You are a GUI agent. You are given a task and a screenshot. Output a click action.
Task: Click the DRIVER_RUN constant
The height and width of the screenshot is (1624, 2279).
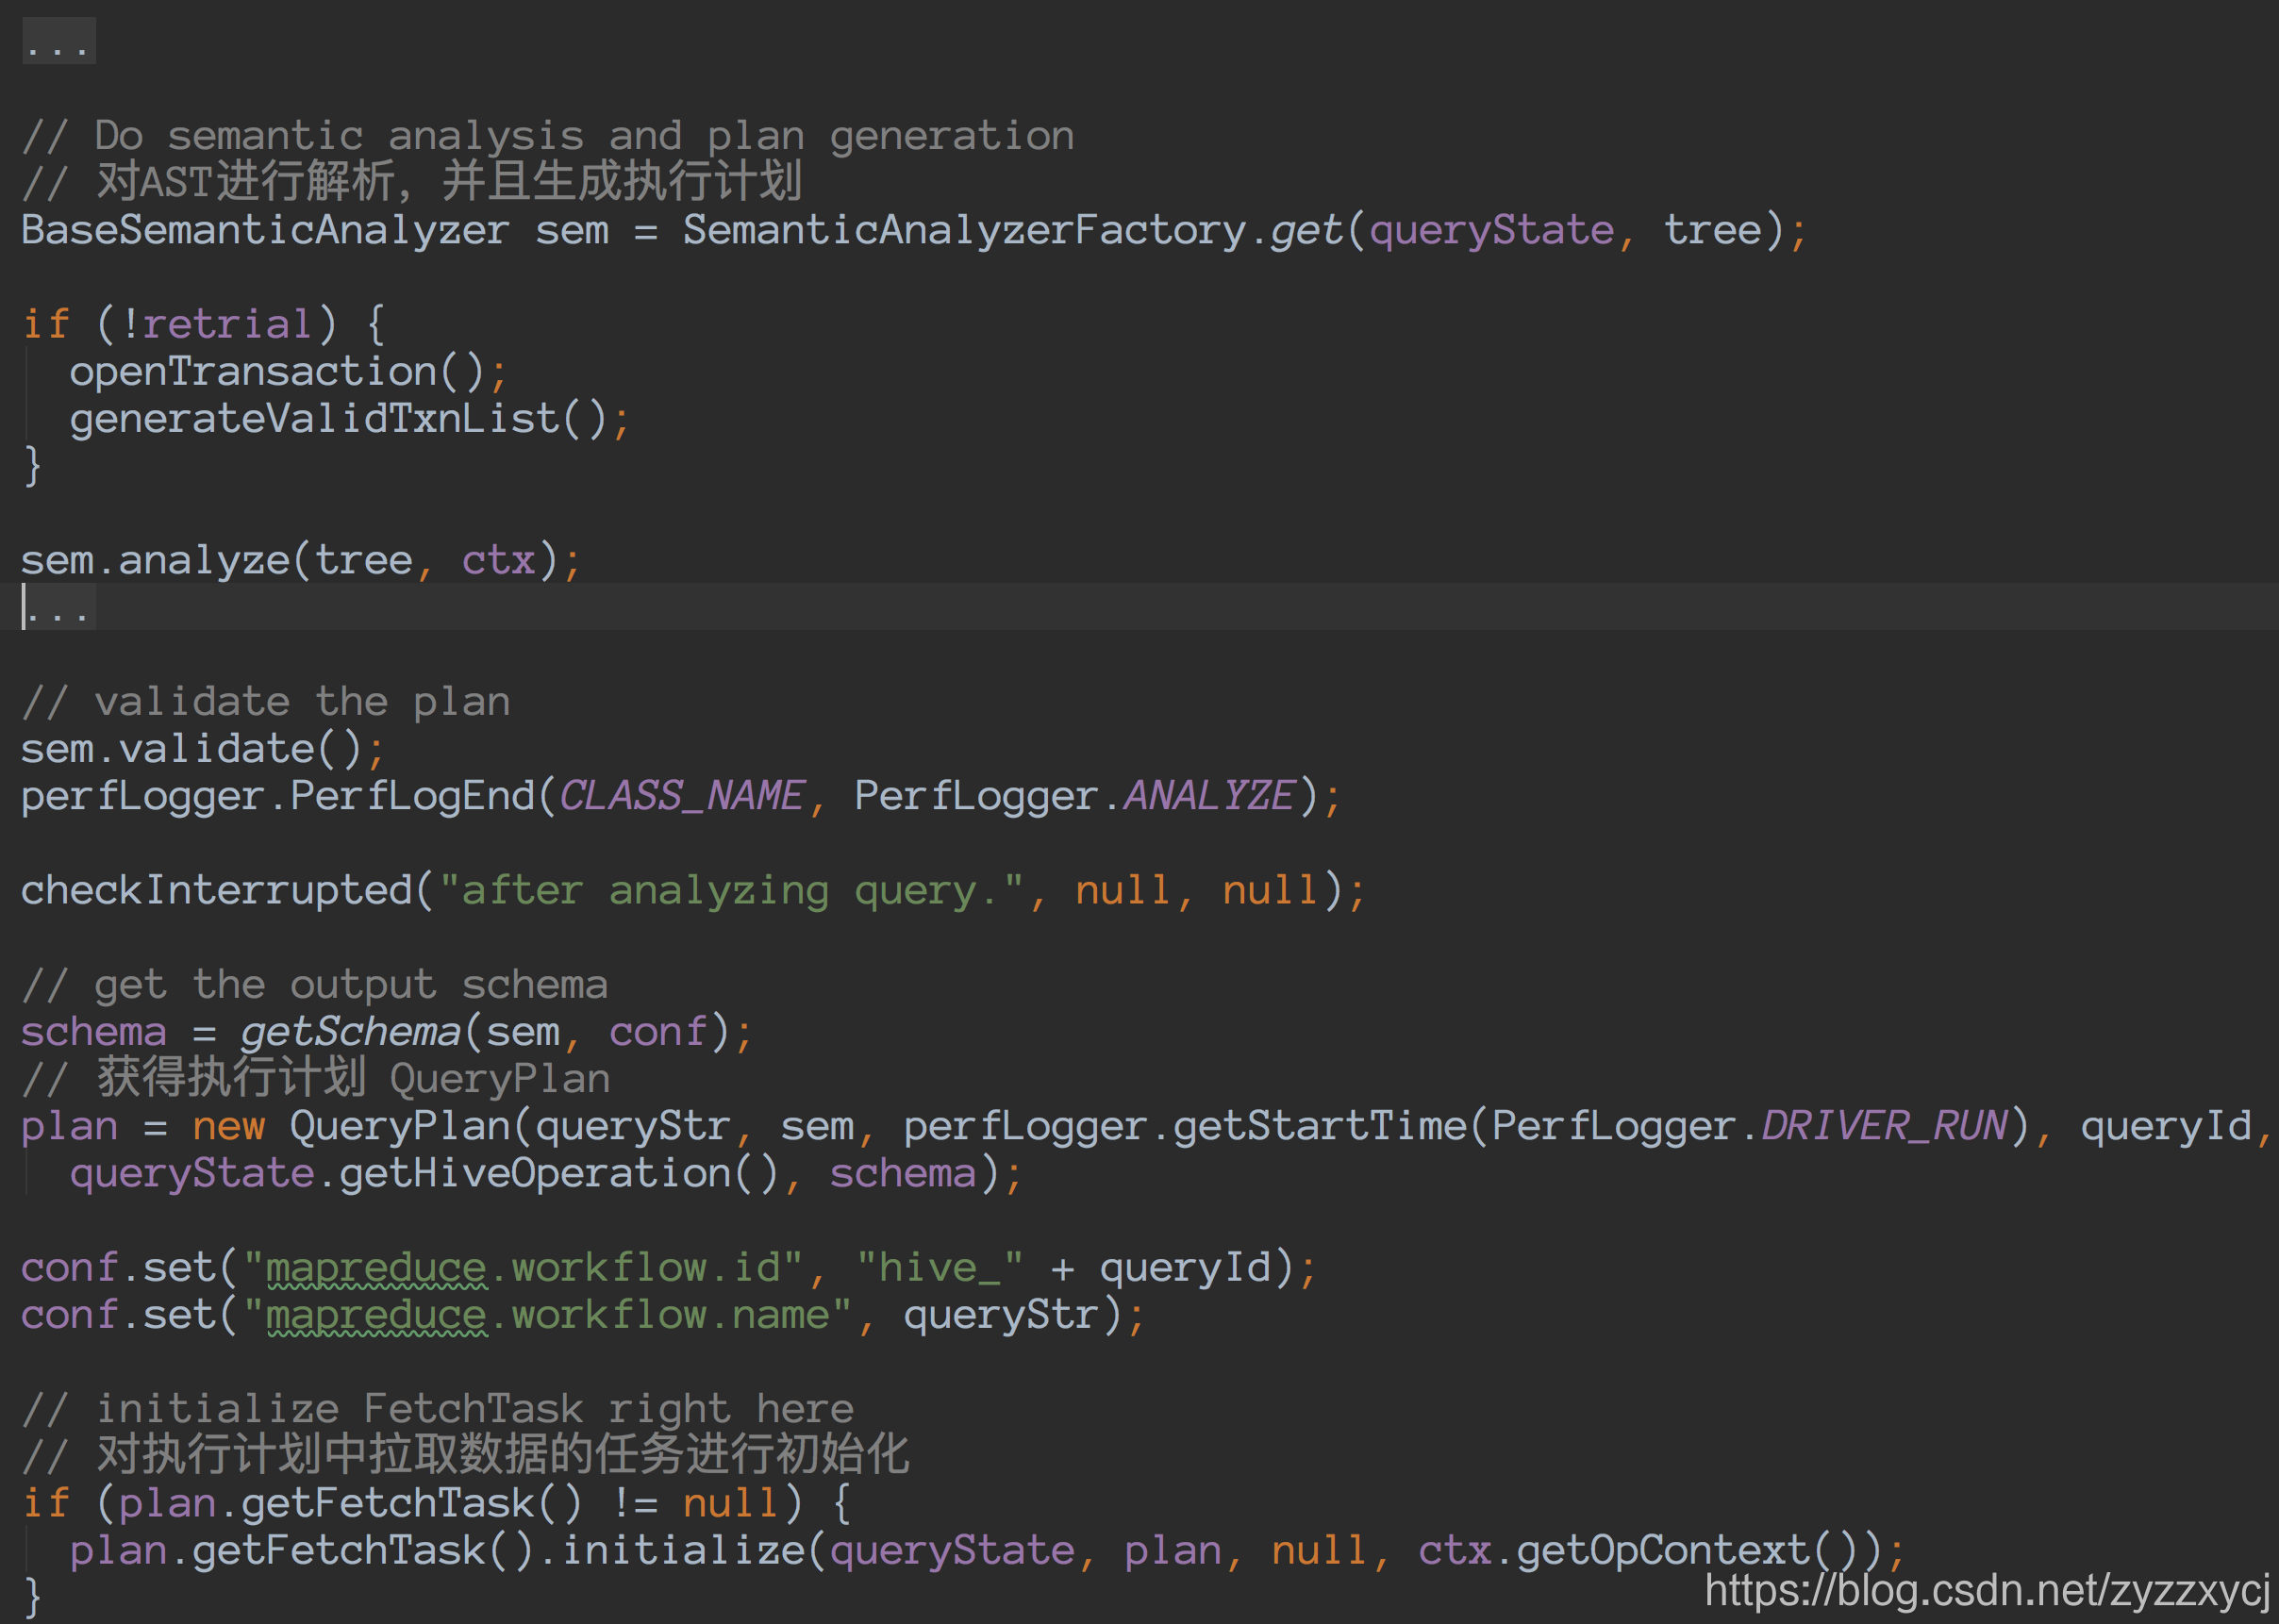click(1884, 1126)
